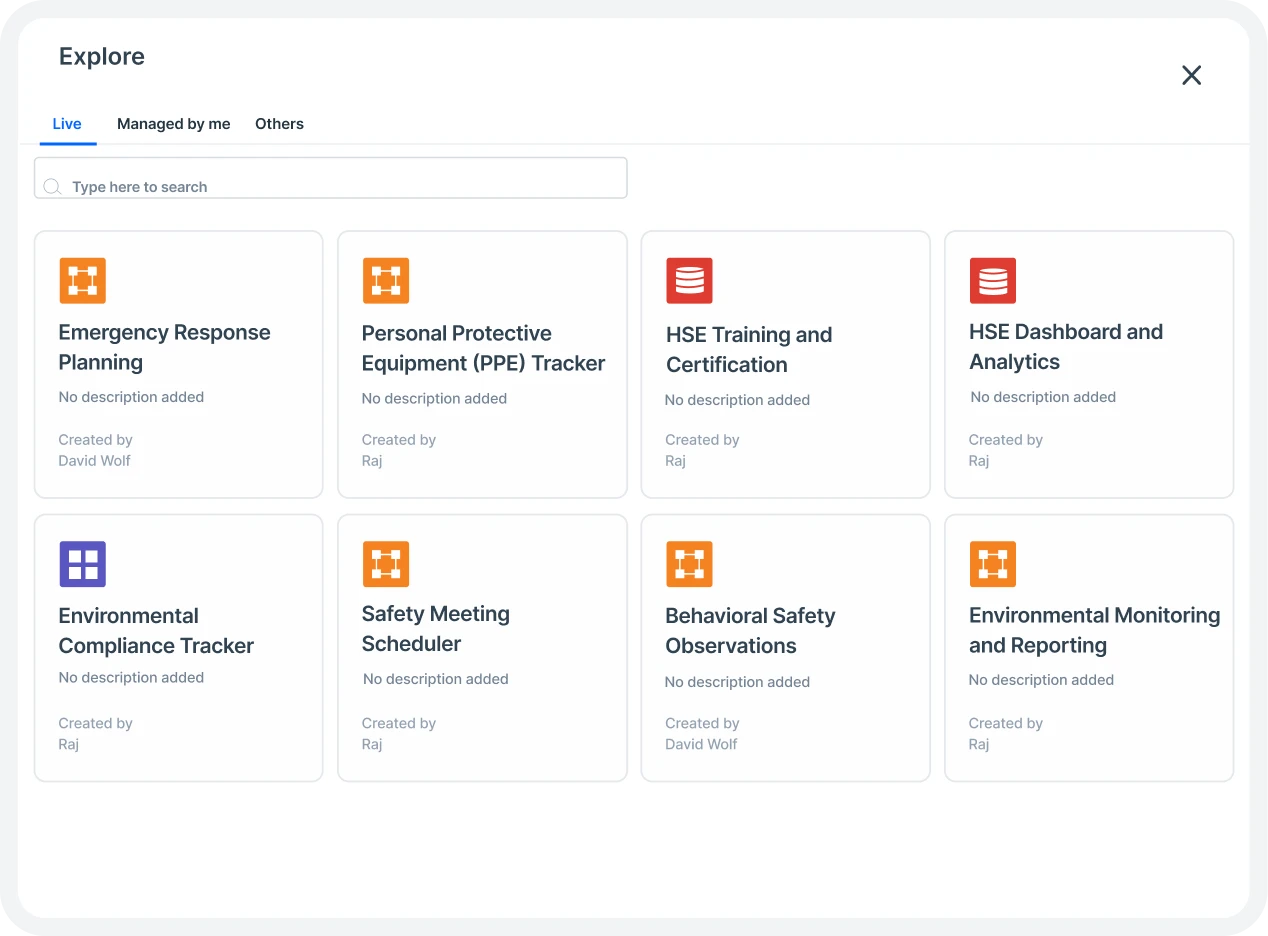This screenshot has height=936, width=1268.
Task: Click the orange icon on Personal Protective Equipment Tracker
Action: (x=386, y=281)
